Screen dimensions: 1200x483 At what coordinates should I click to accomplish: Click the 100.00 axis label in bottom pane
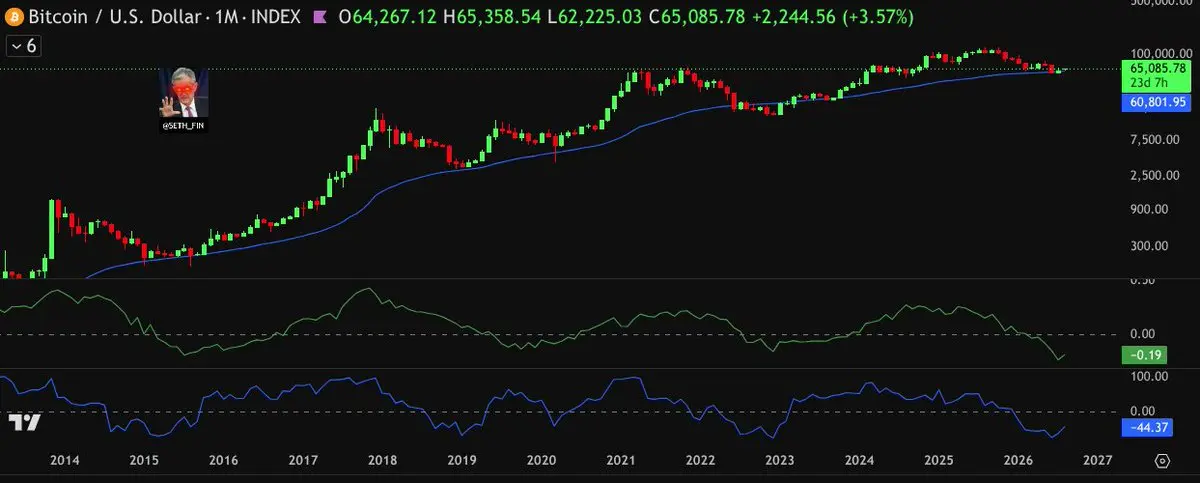pyautogui.click(x=1151, y=376)
